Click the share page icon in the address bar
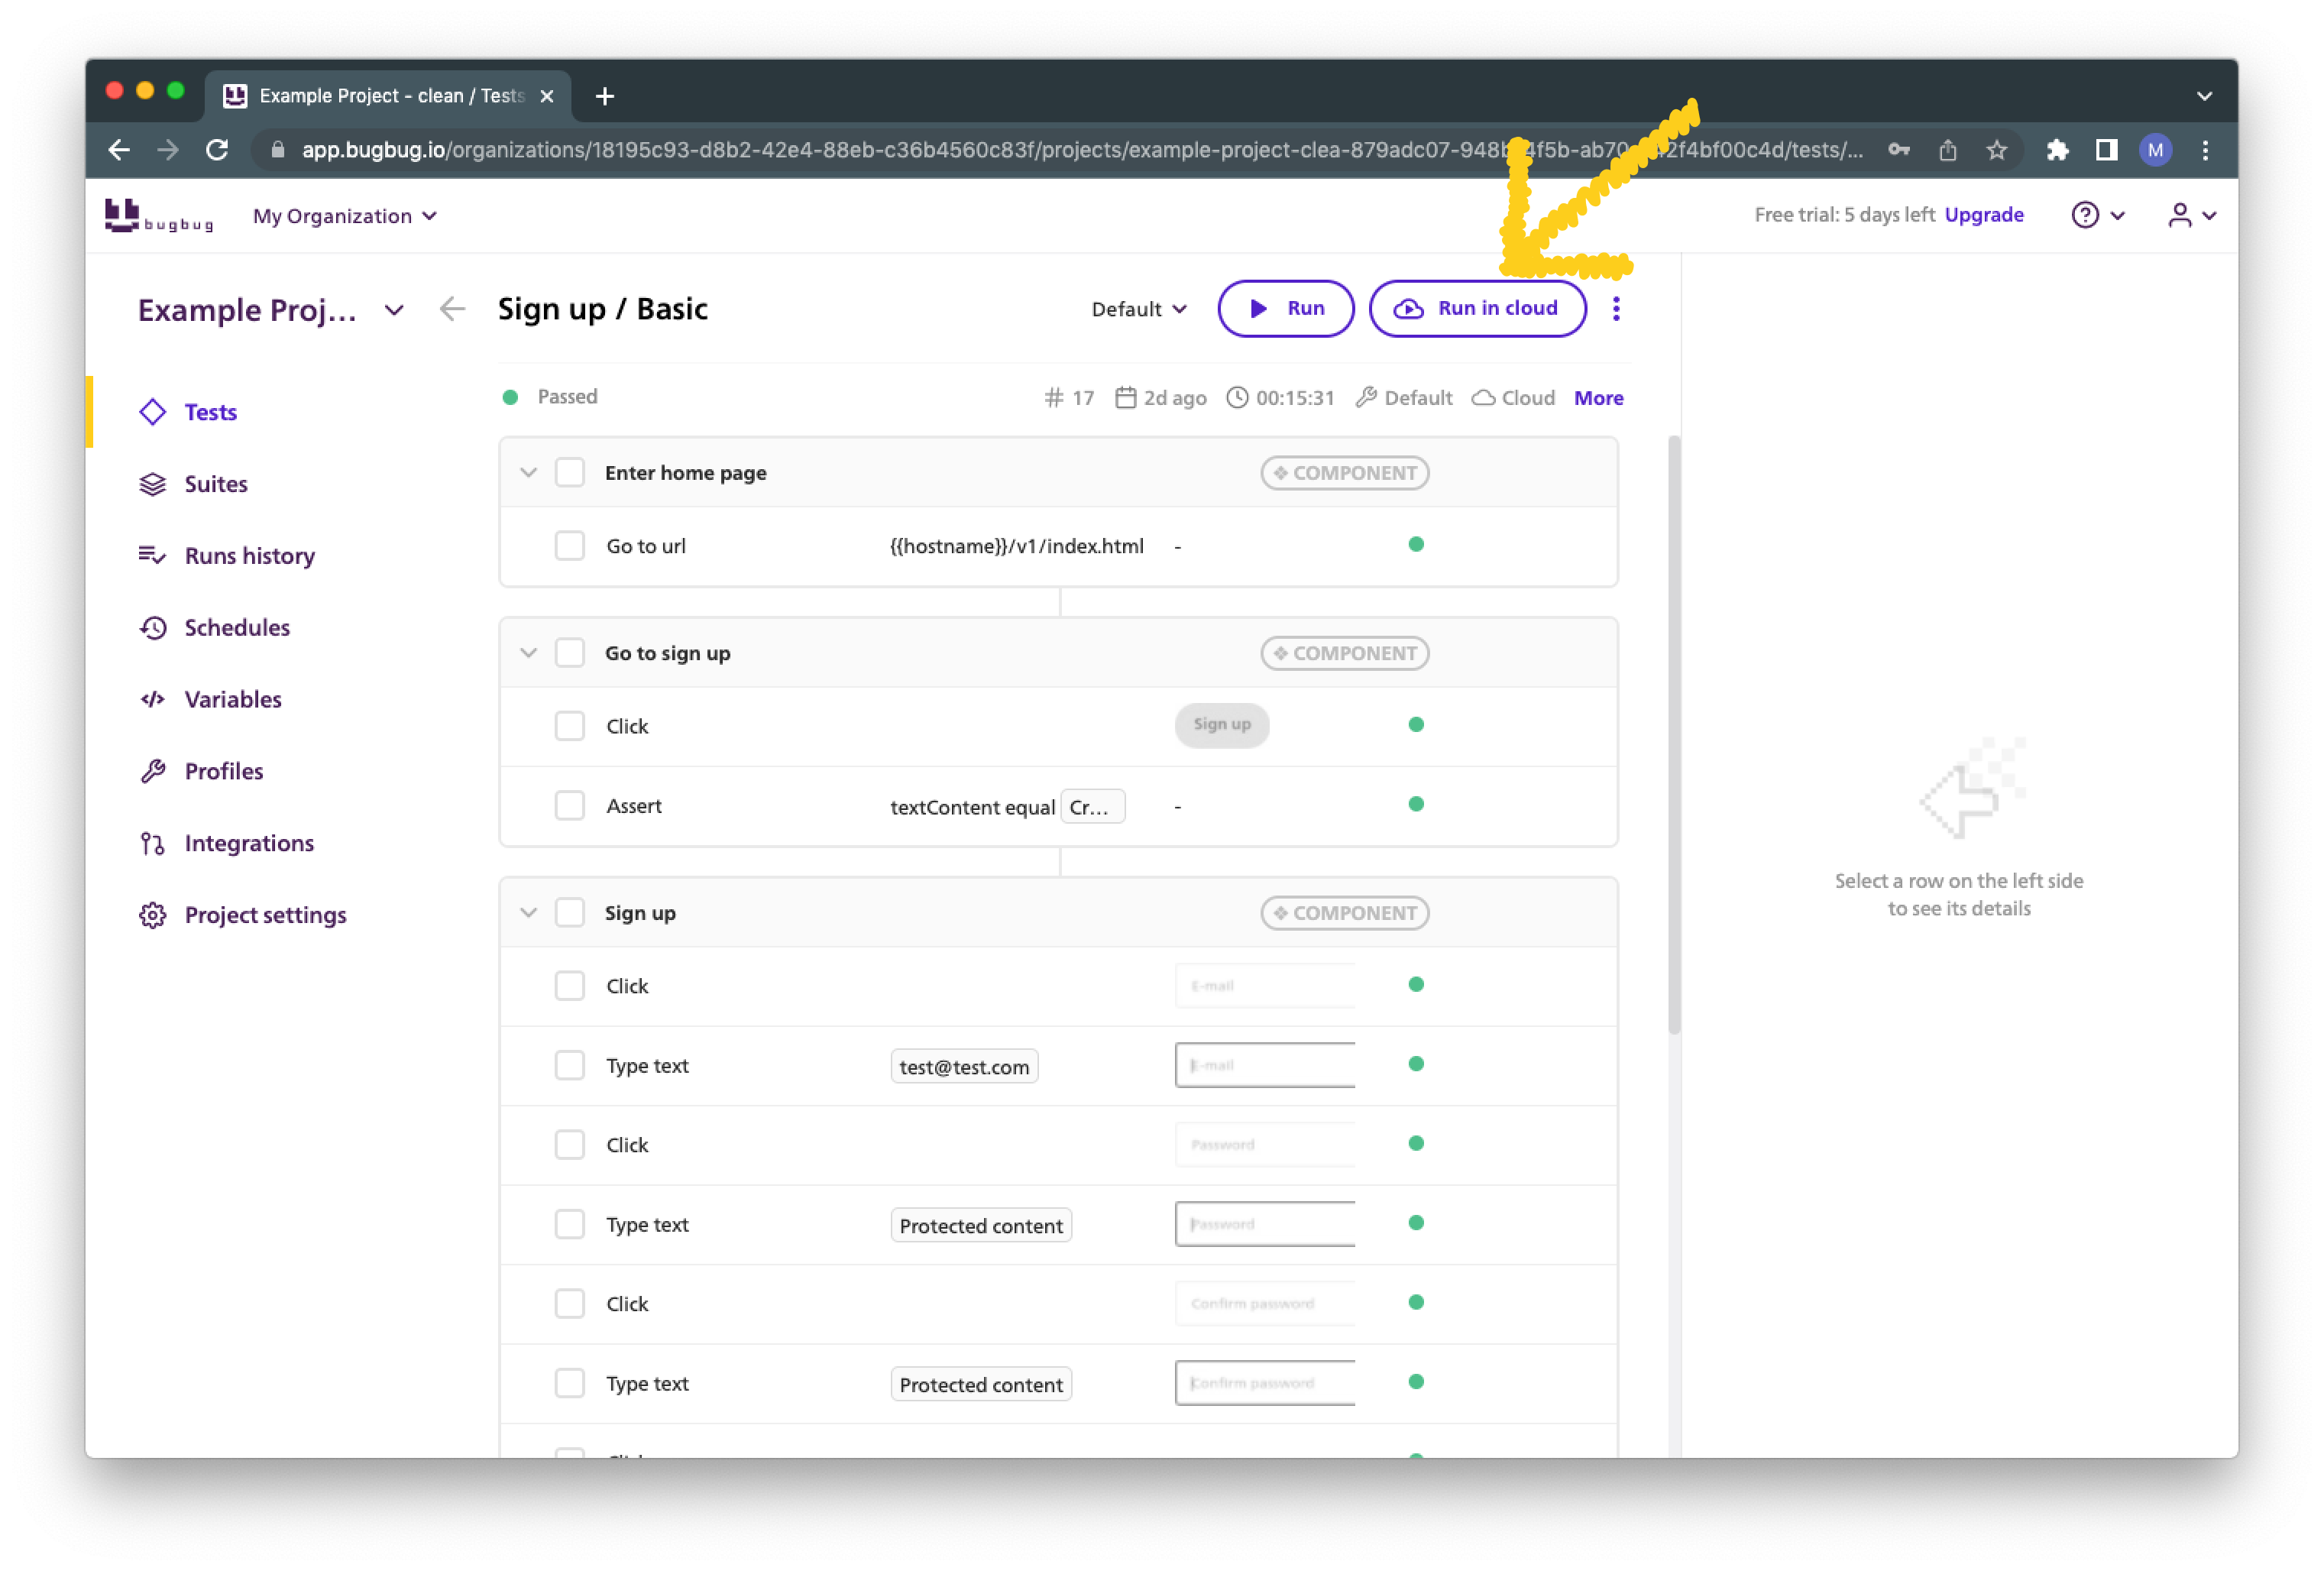This screenshot has height=1571, width=2324. coord(1947,150)
